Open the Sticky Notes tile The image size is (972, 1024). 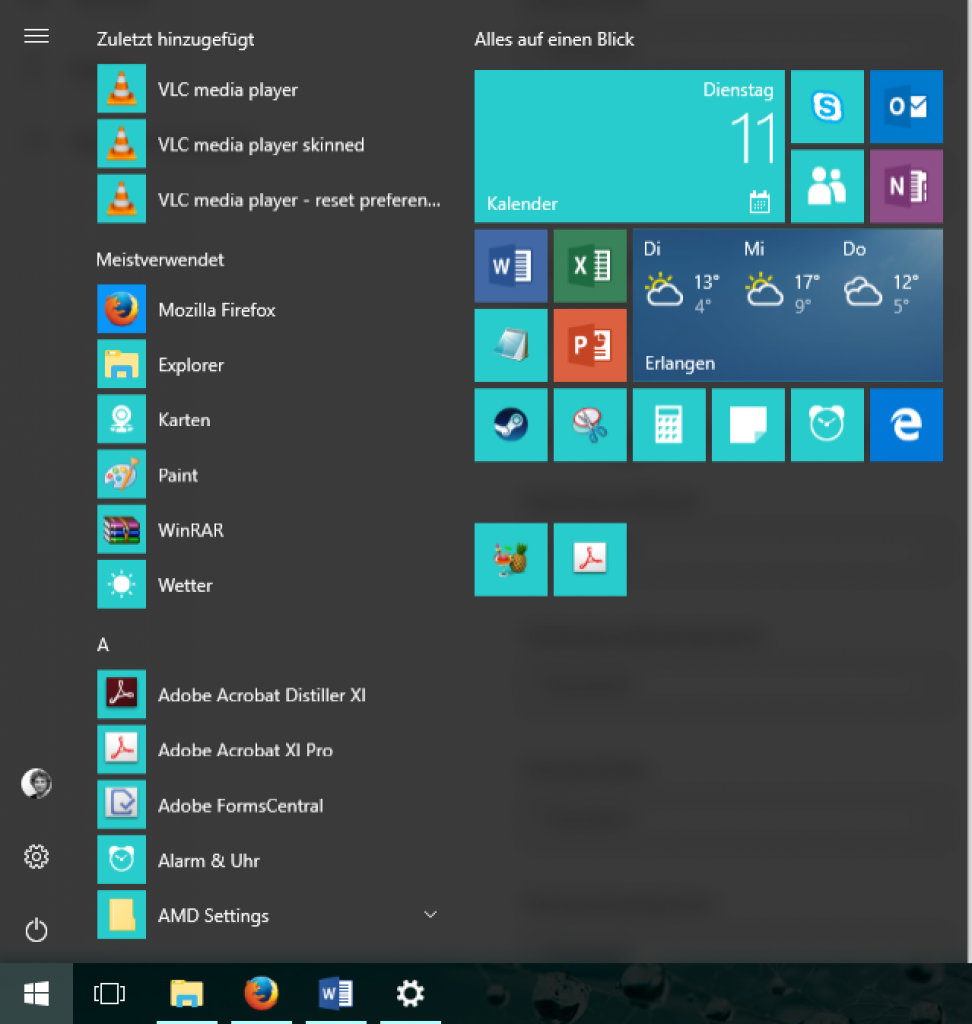click(x=748, y=425)
